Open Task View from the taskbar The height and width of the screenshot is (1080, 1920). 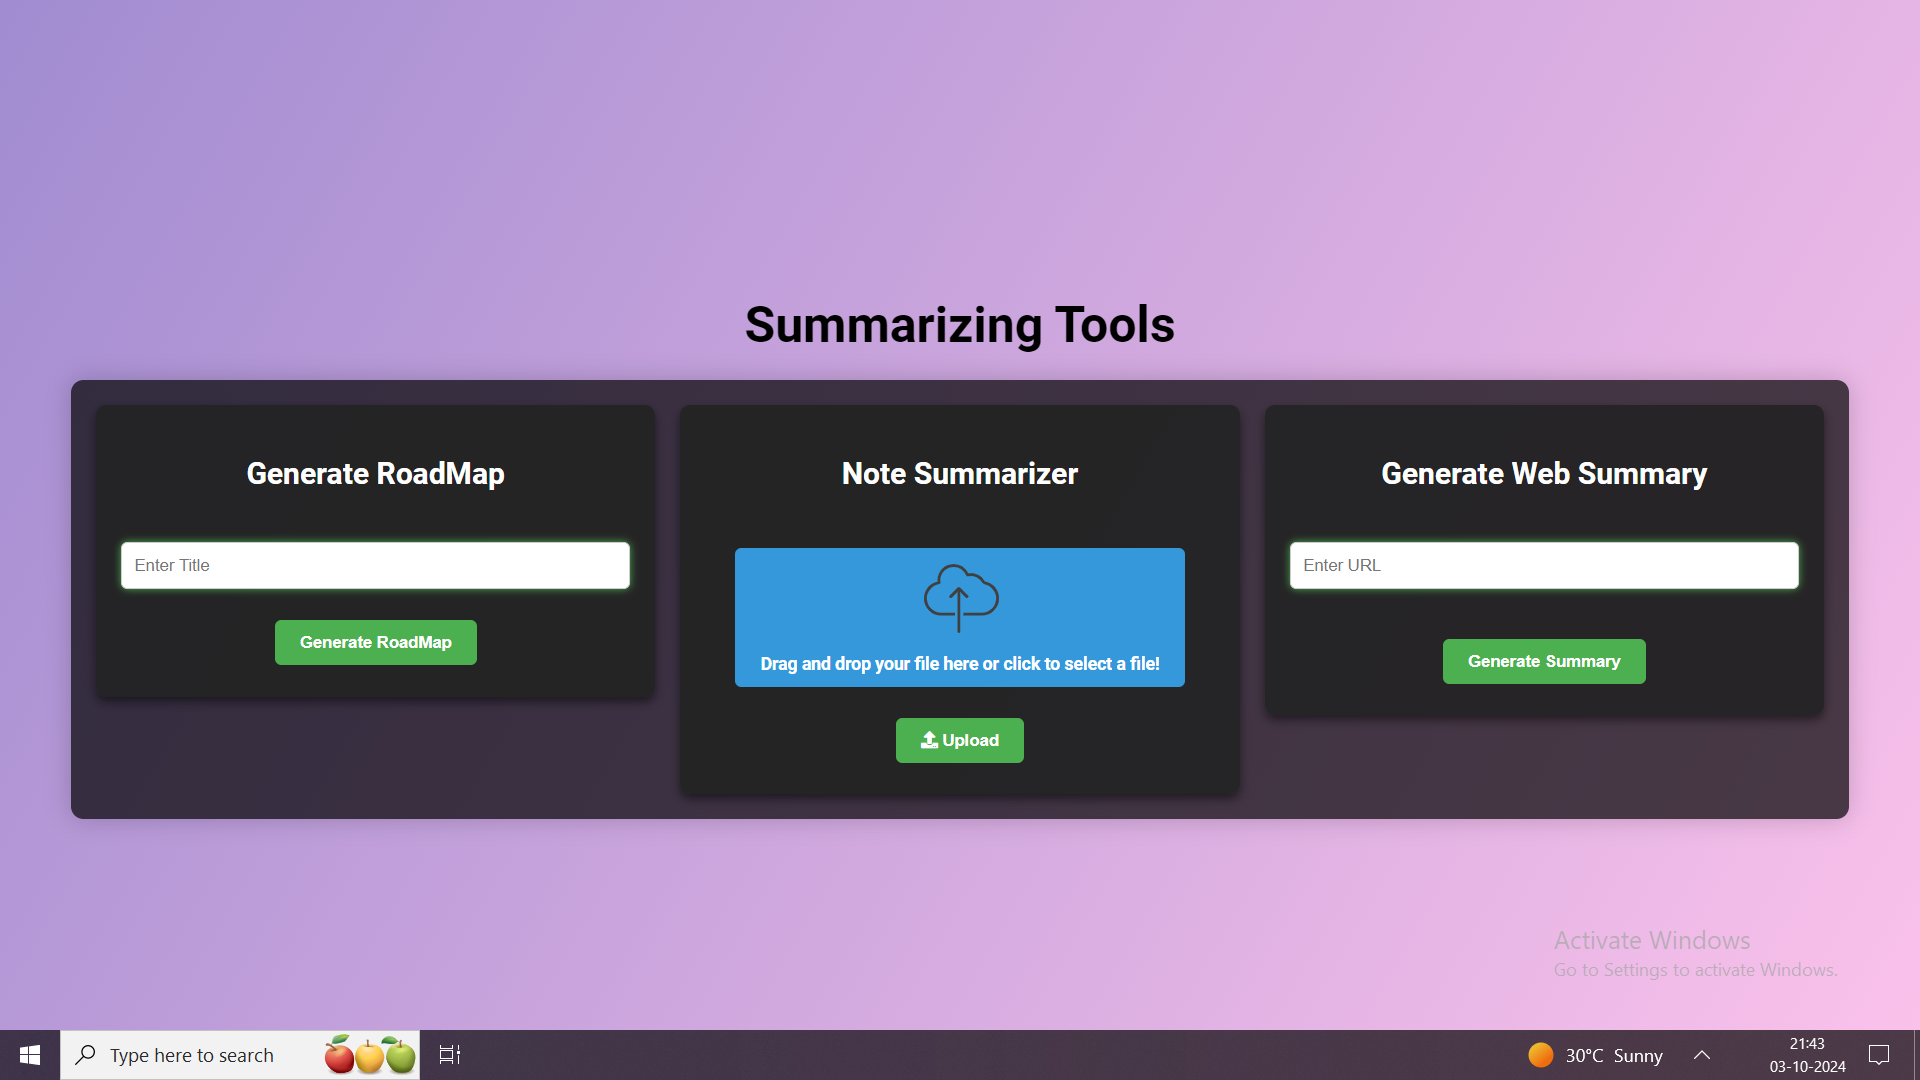coord(450,1055)
